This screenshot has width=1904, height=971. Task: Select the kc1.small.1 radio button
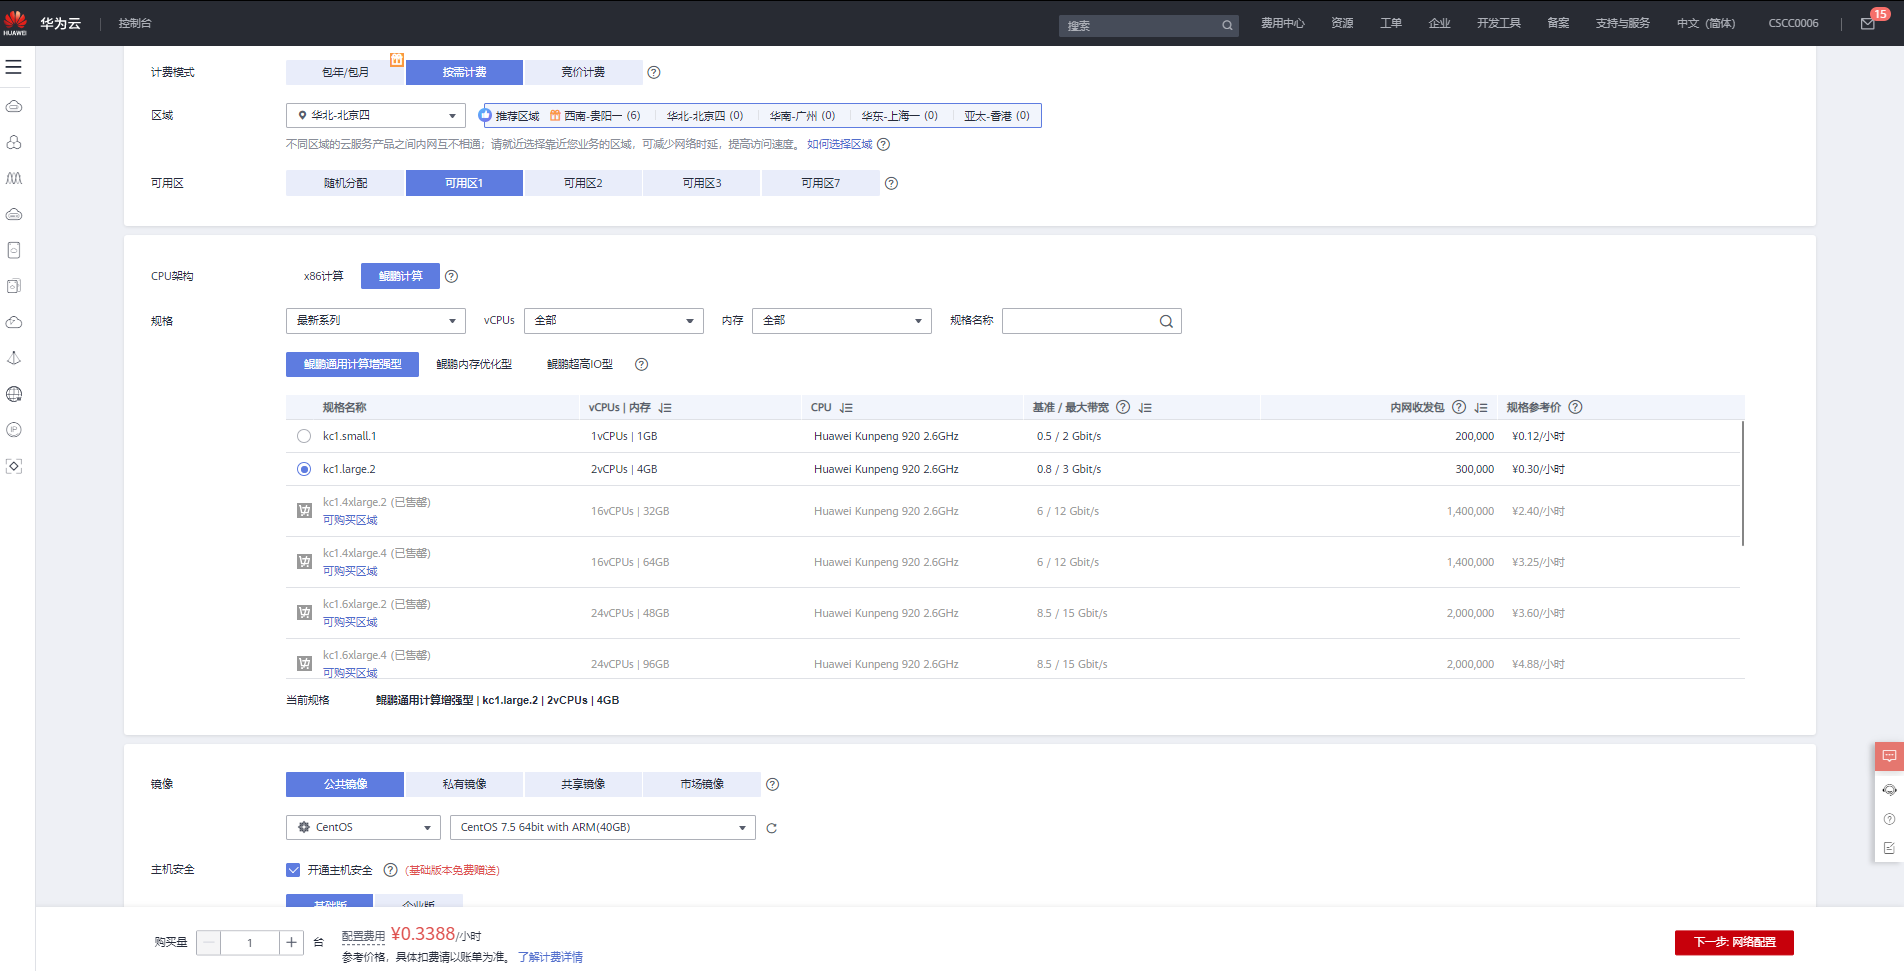pos(304,436)
